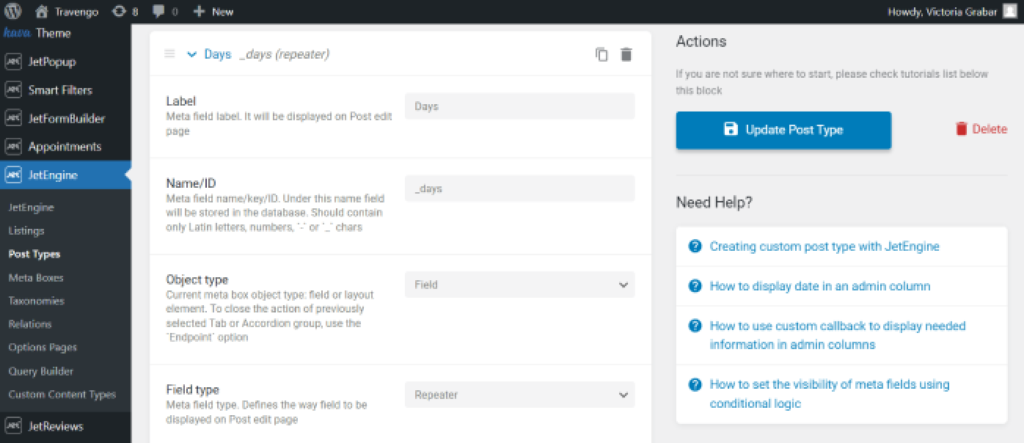Click the red Delete trash icon

click(x=961, y=129)
